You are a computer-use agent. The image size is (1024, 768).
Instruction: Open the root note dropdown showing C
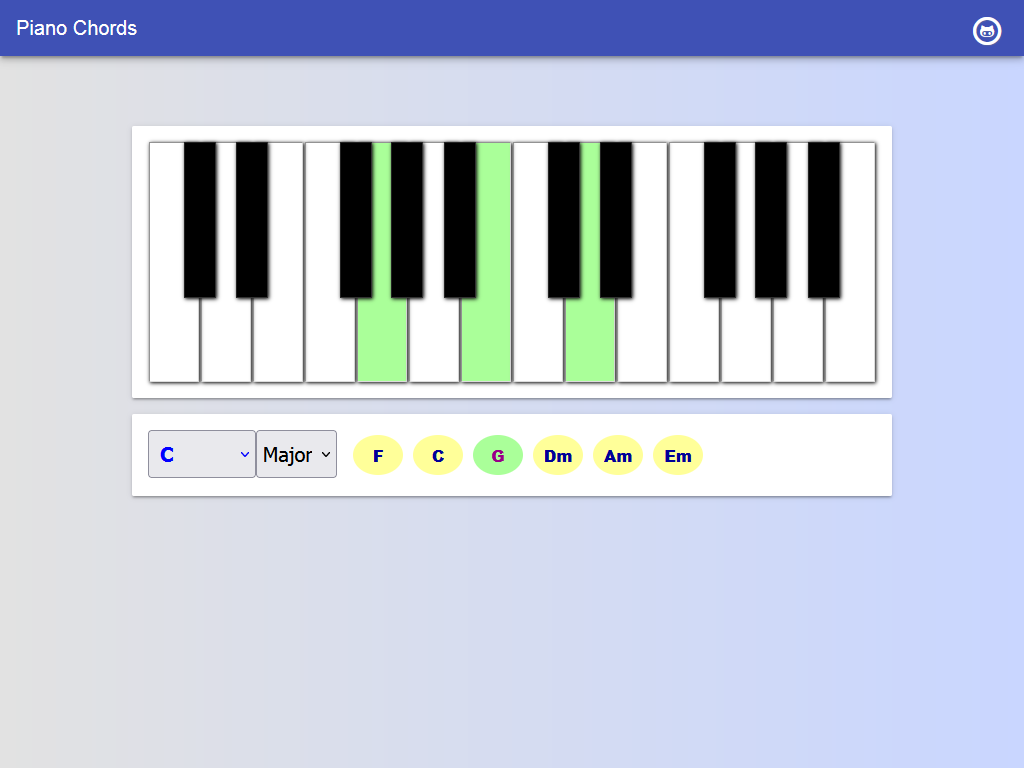tap(202, 454)
